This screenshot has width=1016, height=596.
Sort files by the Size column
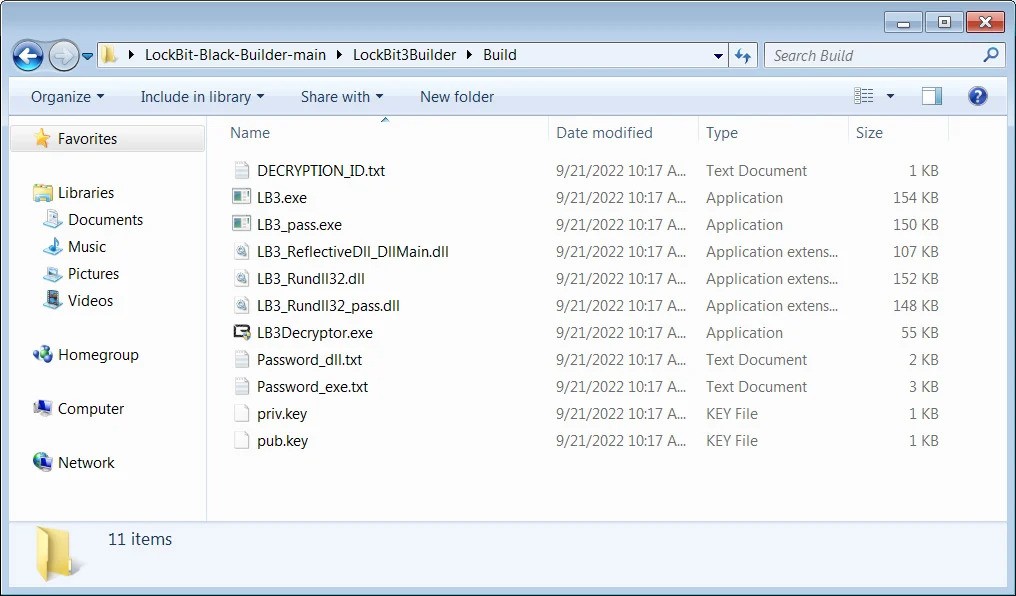pyautogui.click(x=869, y=132)
